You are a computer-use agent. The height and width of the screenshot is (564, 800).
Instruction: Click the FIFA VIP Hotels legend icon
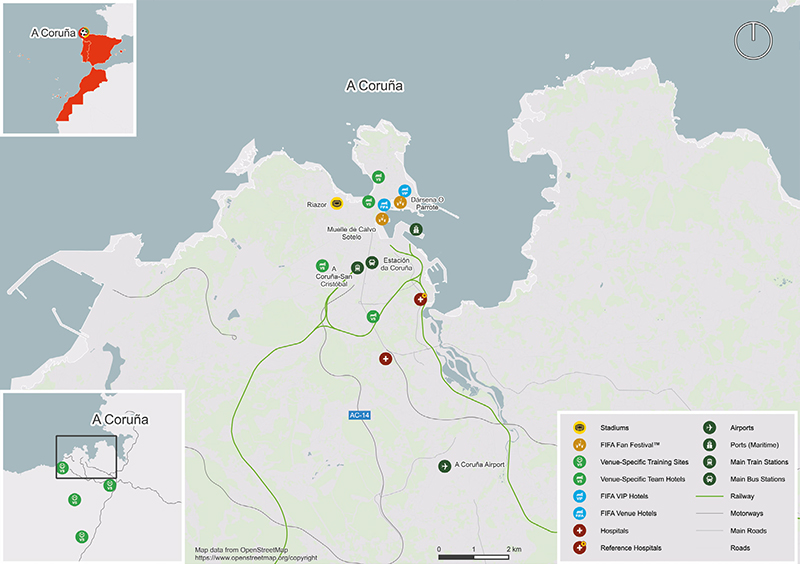(x=579, y=496)
